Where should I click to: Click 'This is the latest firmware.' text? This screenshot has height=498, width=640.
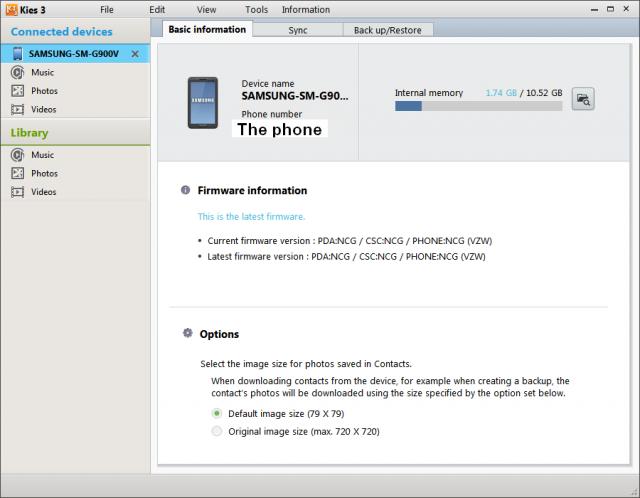tap(251, 216)
